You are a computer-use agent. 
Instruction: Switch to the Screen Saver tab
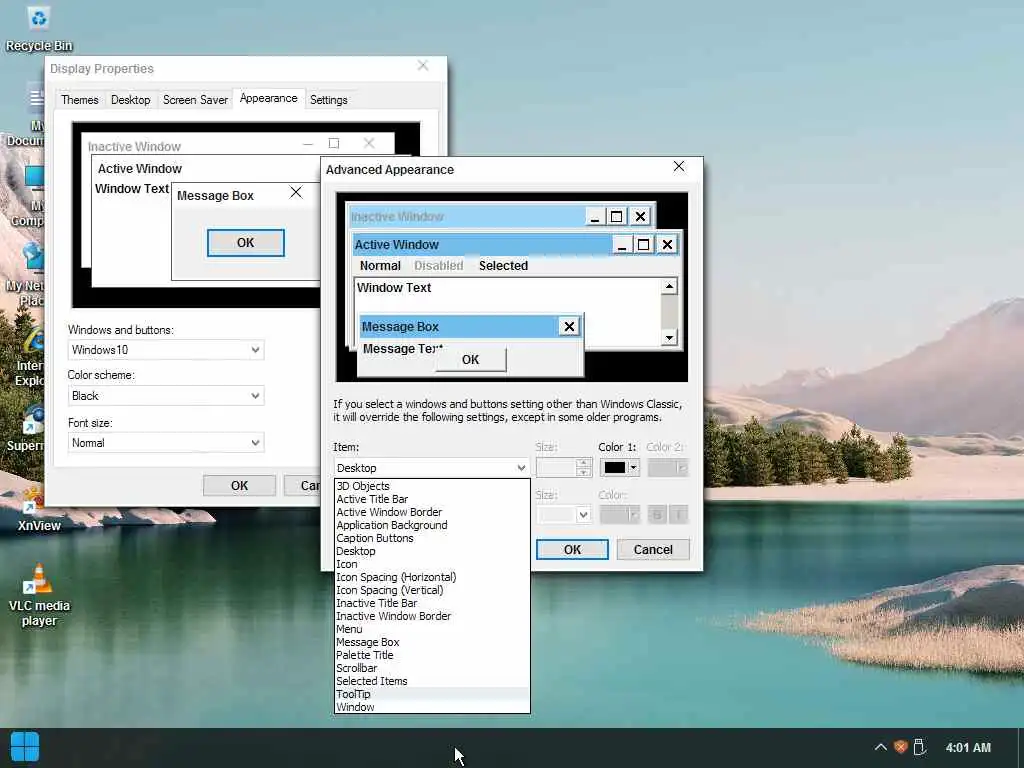pyautogui.click(x=195, y=100)
